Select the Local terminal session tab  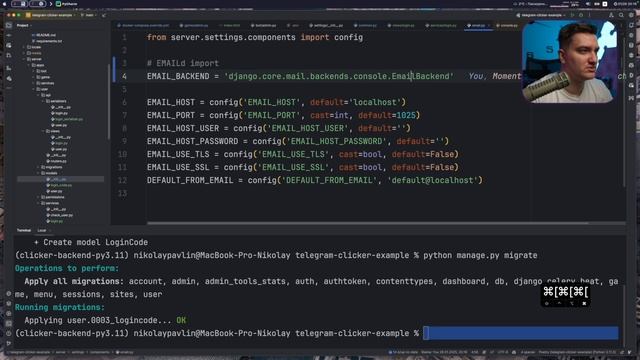(42, 230)
